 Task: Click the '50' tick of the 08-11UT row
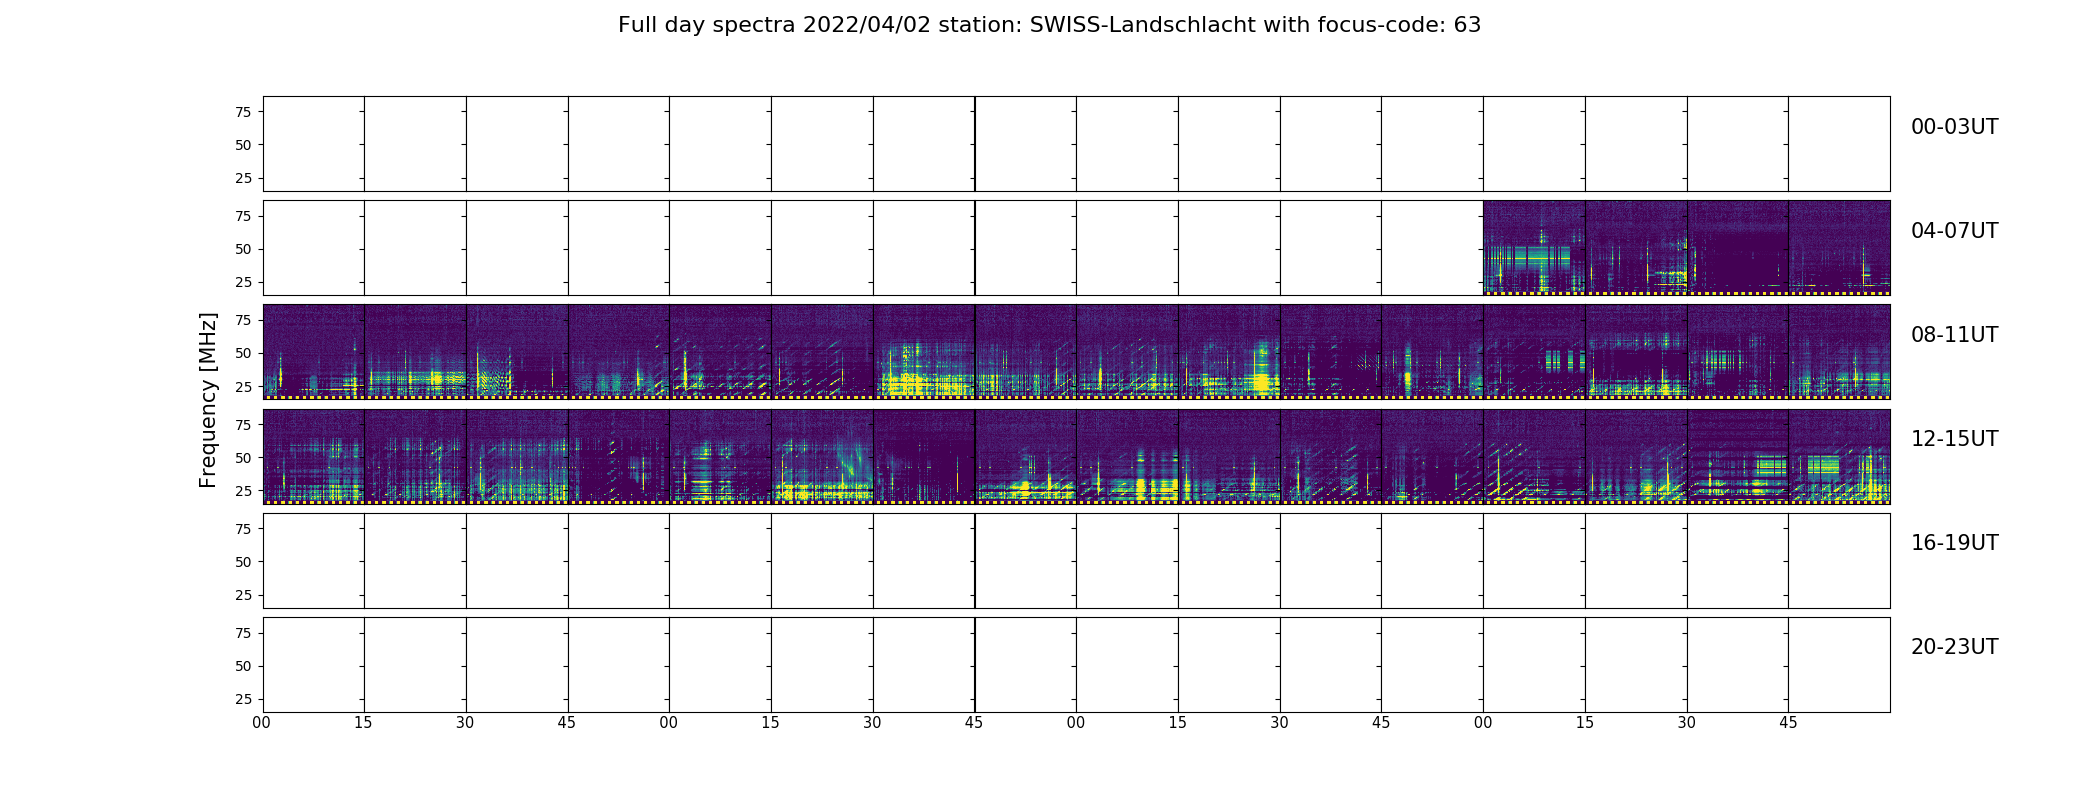pos(243,353)
